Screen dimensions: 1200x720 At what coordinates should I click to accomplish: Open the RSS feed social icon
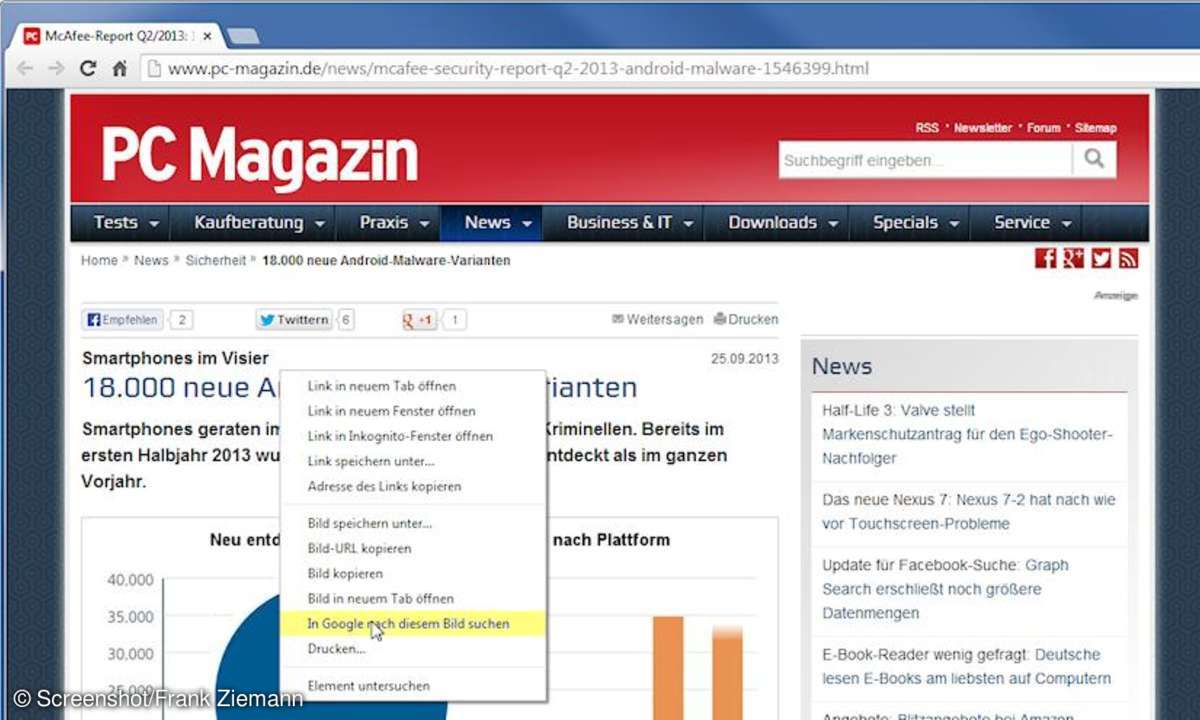point(1128,259)
